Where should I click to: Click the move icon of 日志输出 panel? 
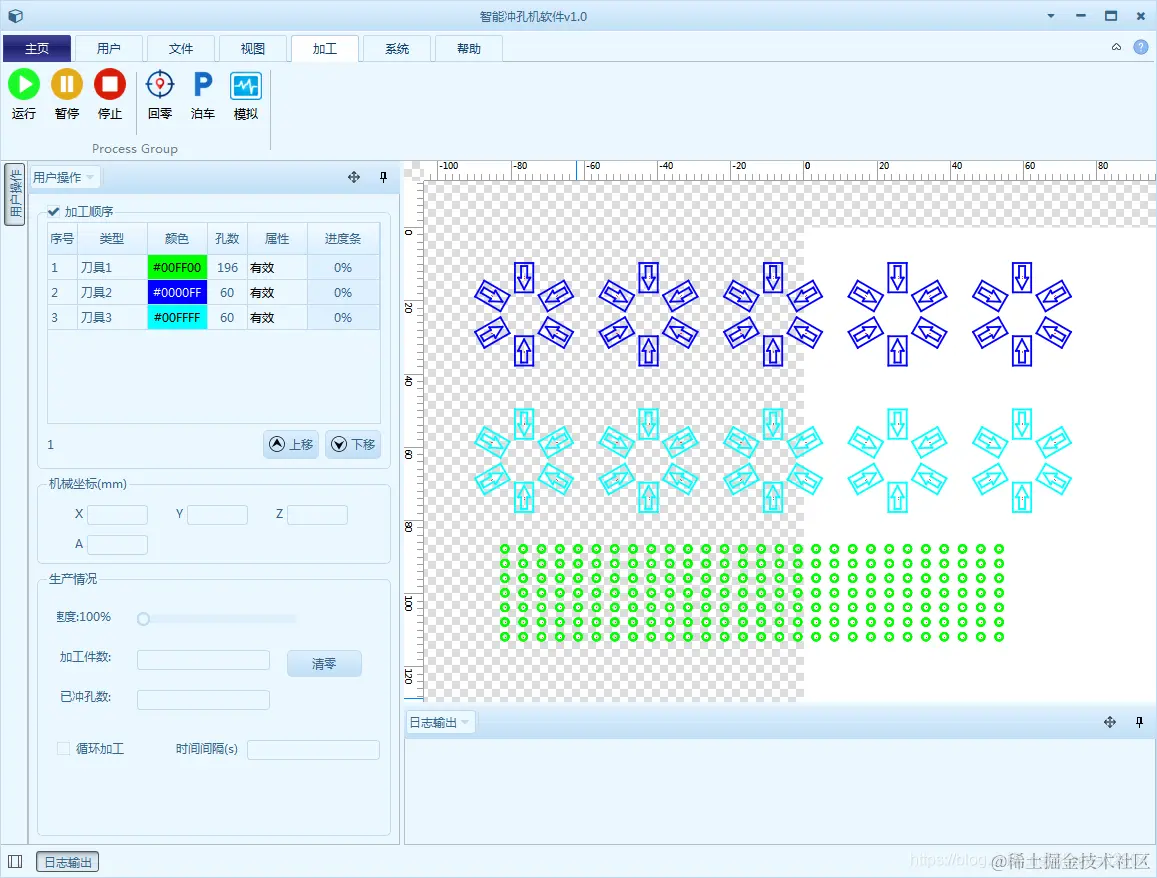coord(1110,722)
